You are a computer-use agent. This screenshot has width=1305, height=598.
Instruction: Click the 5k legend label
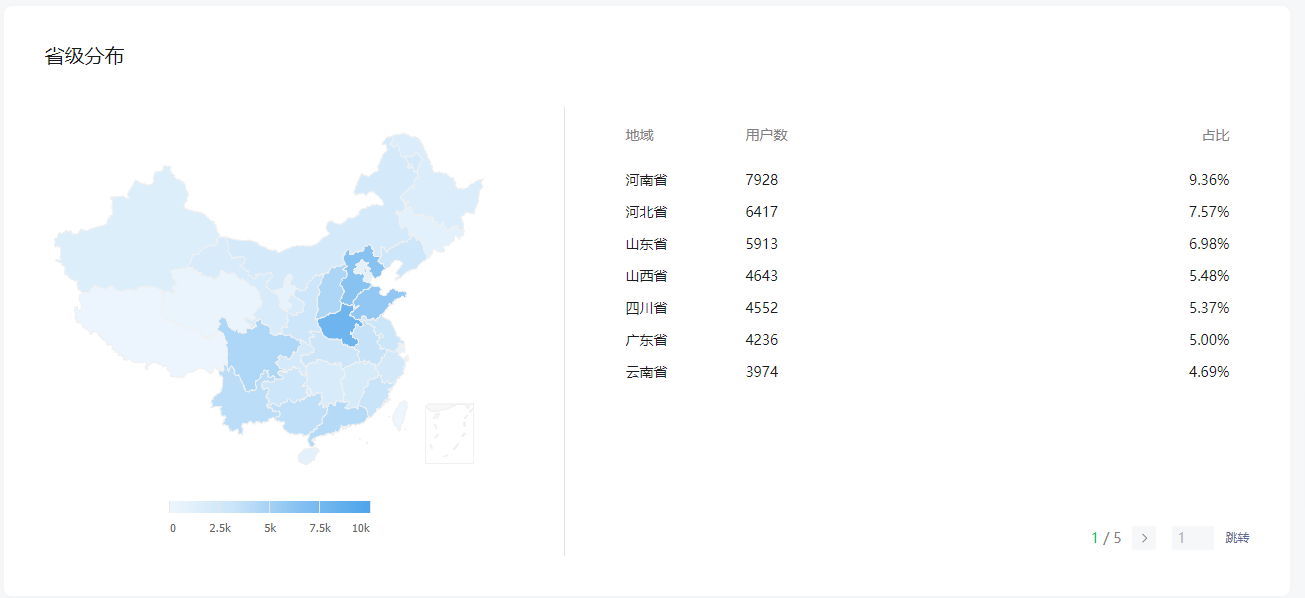[x=270, y=528]
